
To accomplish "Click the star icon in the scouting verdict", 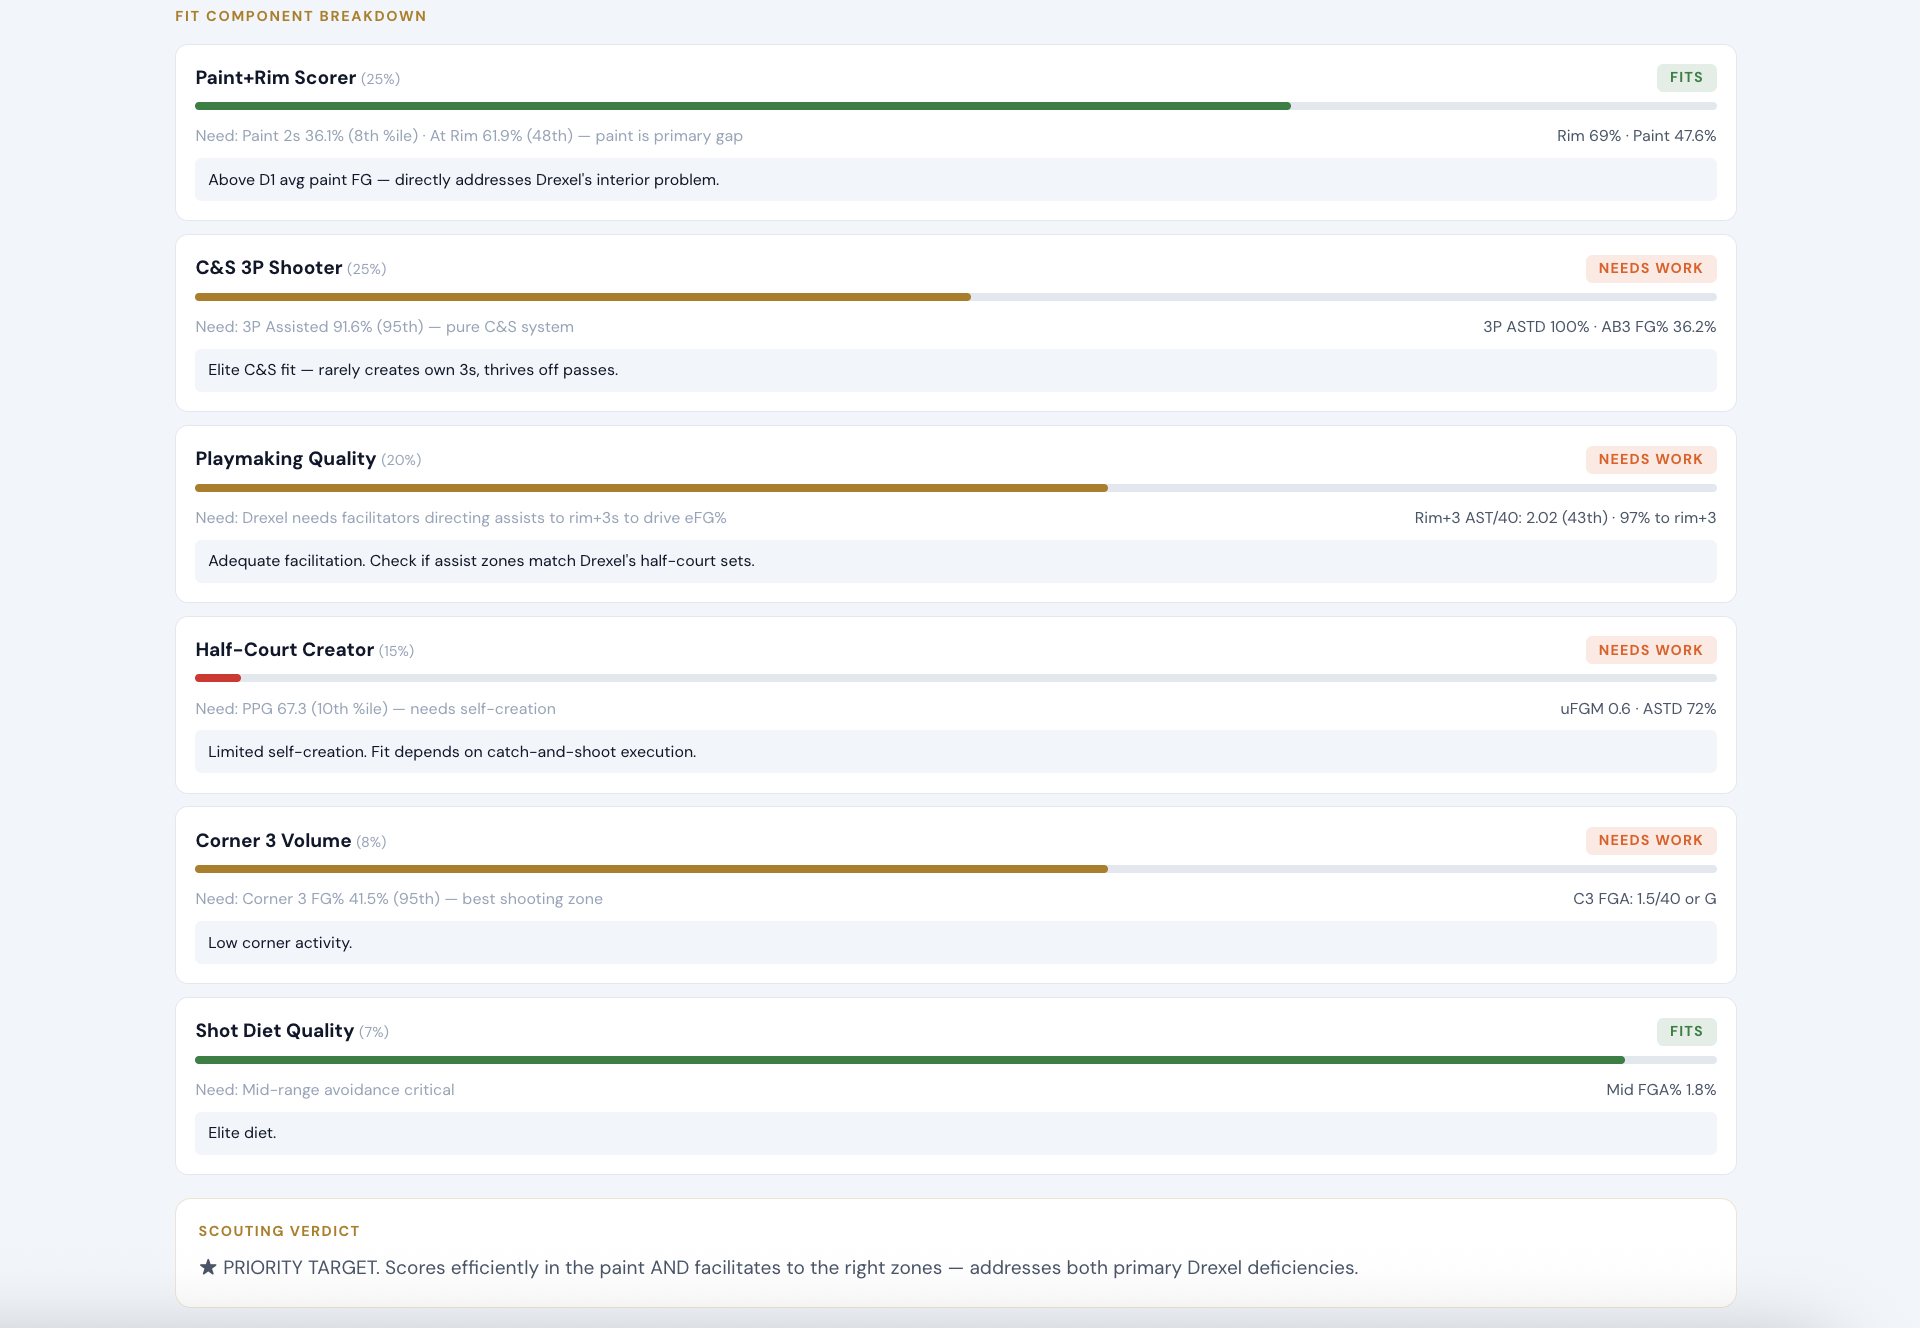I will [208, 1267].
